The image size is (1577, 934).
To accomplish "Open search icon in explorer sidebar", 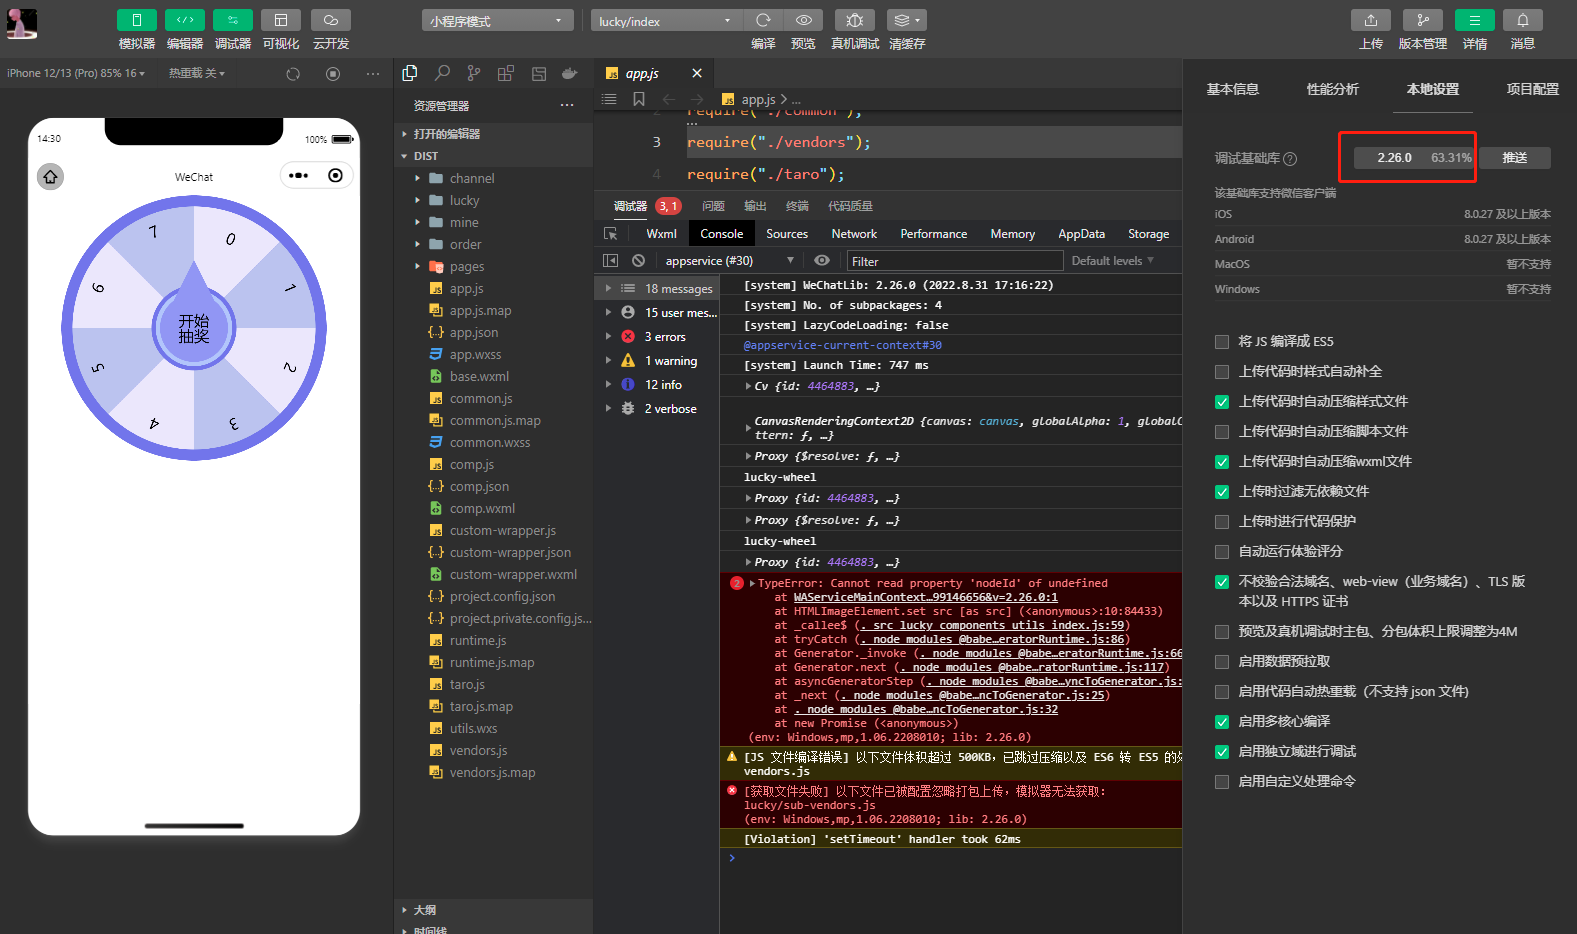I will click(442, 73).
